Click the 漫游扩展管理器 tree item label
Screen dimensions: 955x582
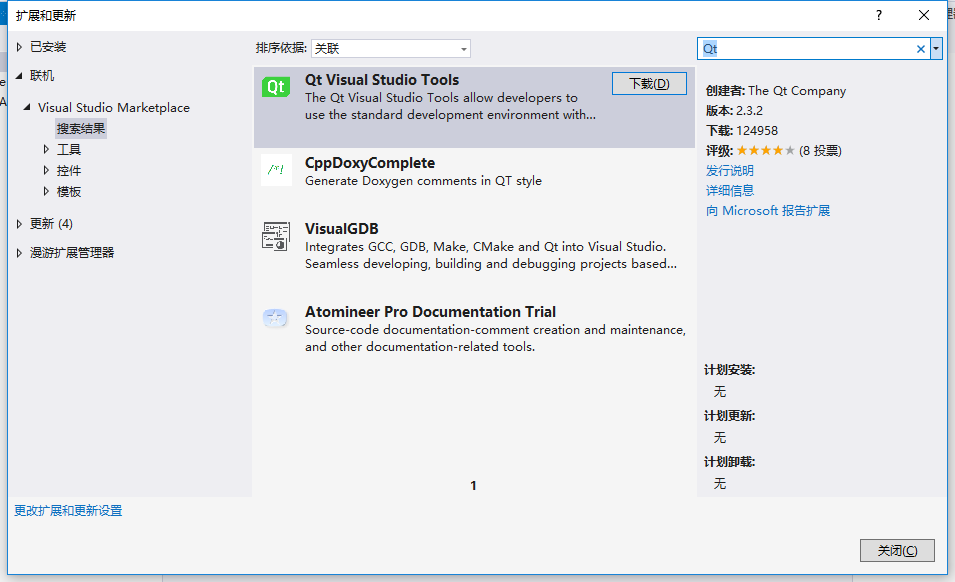coord(72,253)
